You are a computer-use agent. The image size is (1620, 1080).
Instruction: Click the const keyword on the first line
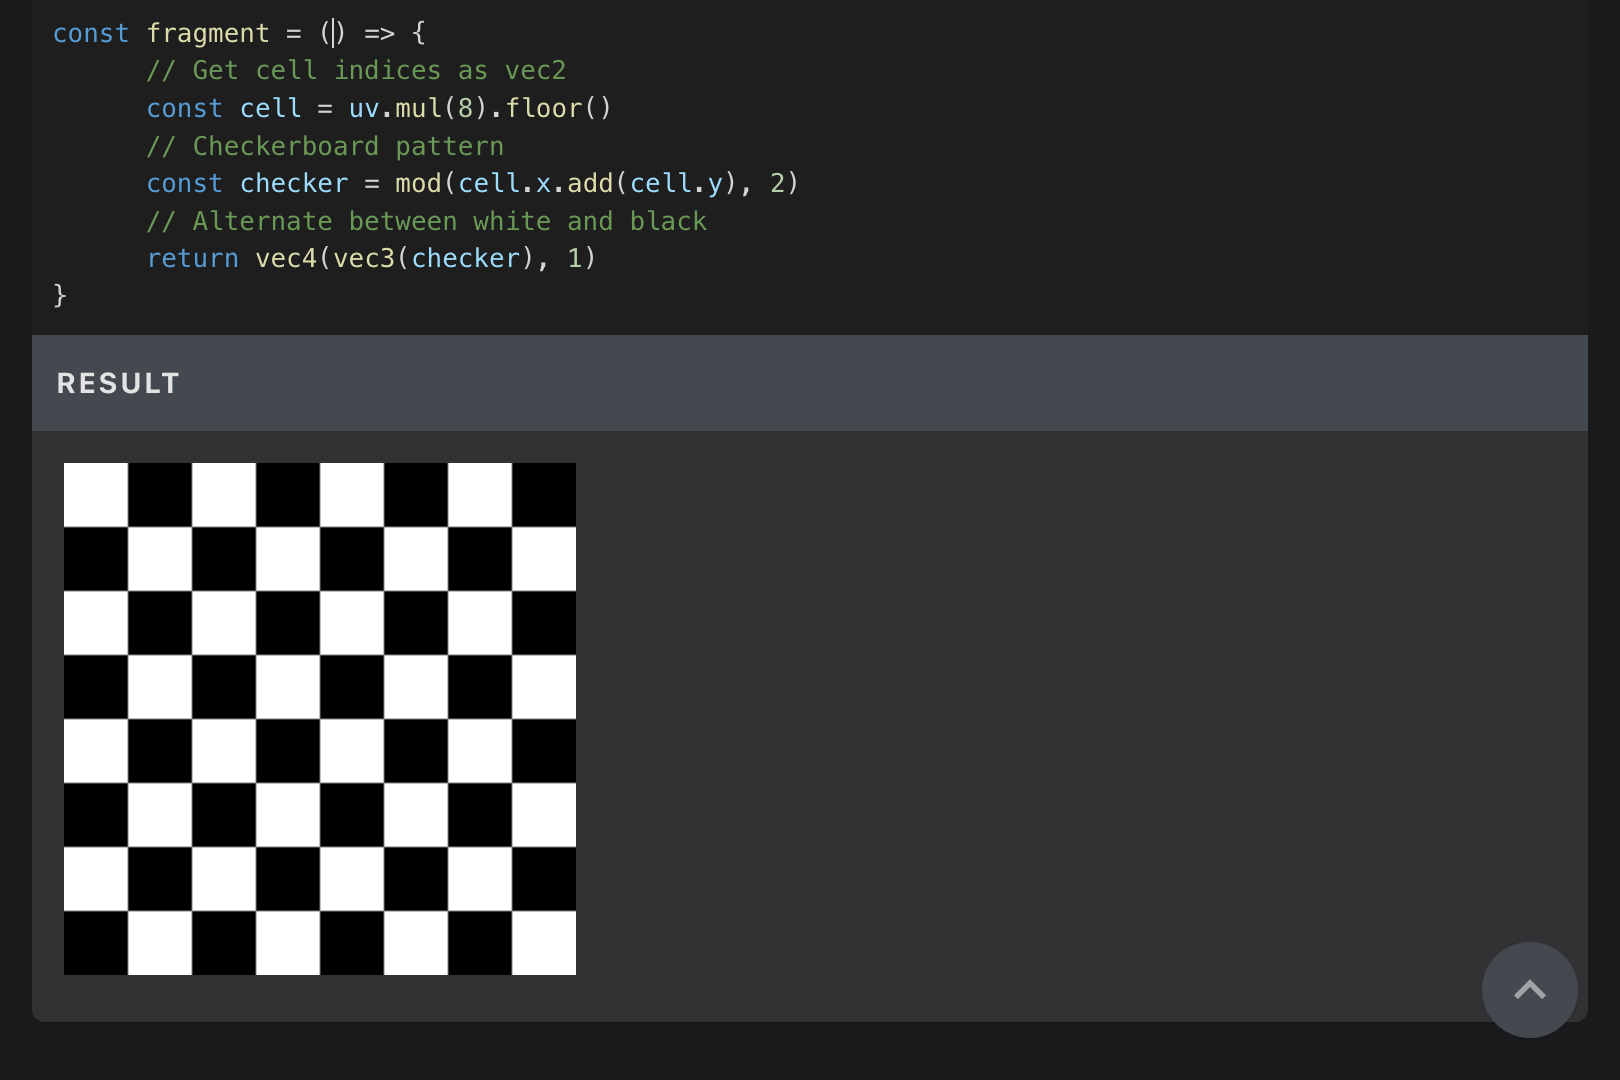pos(91,33)
